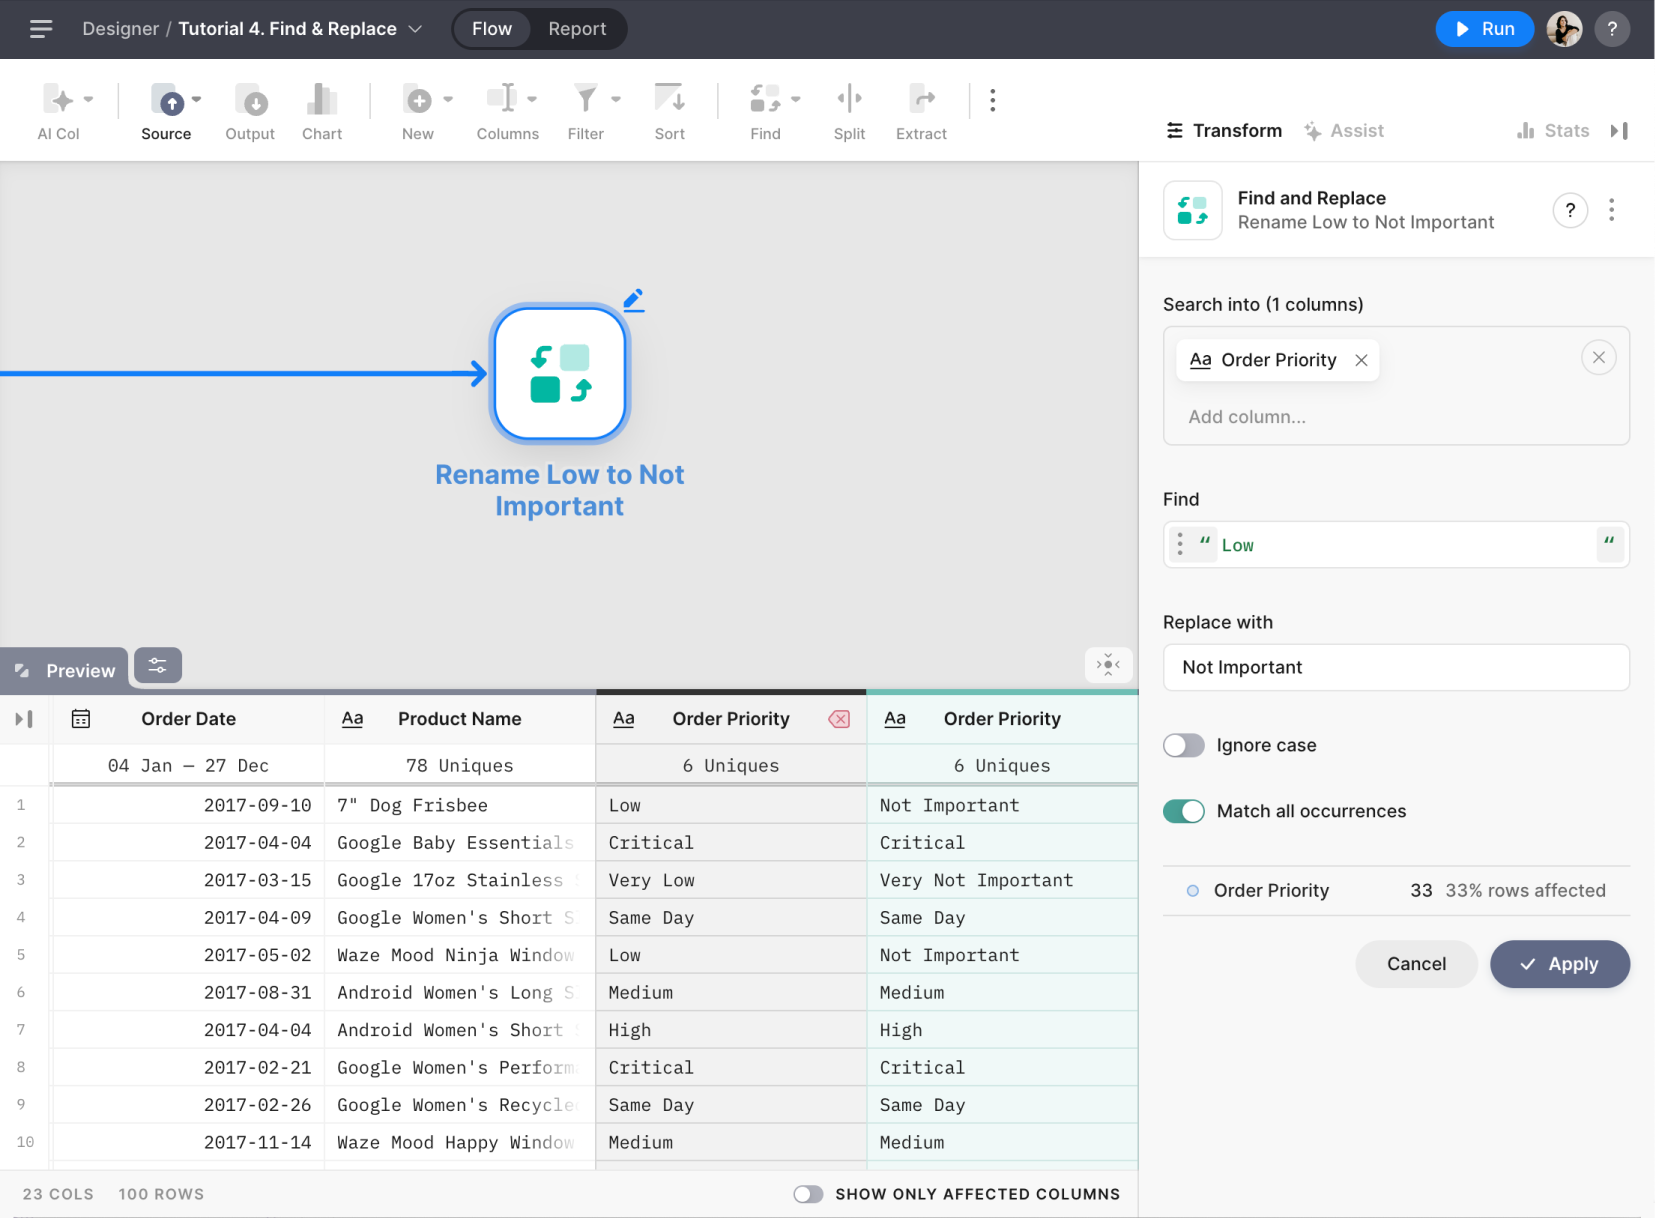This screenshot has height=1218, width=1655.
Task: Open the Stats tab
Action: (1553, 131)
